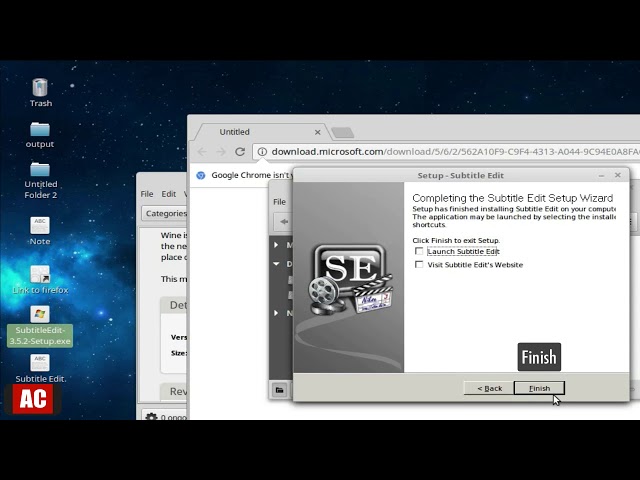The image size is (640, 480).
Task: Click folder icon in file manager status bar
Action: click(x=280, y=390)
